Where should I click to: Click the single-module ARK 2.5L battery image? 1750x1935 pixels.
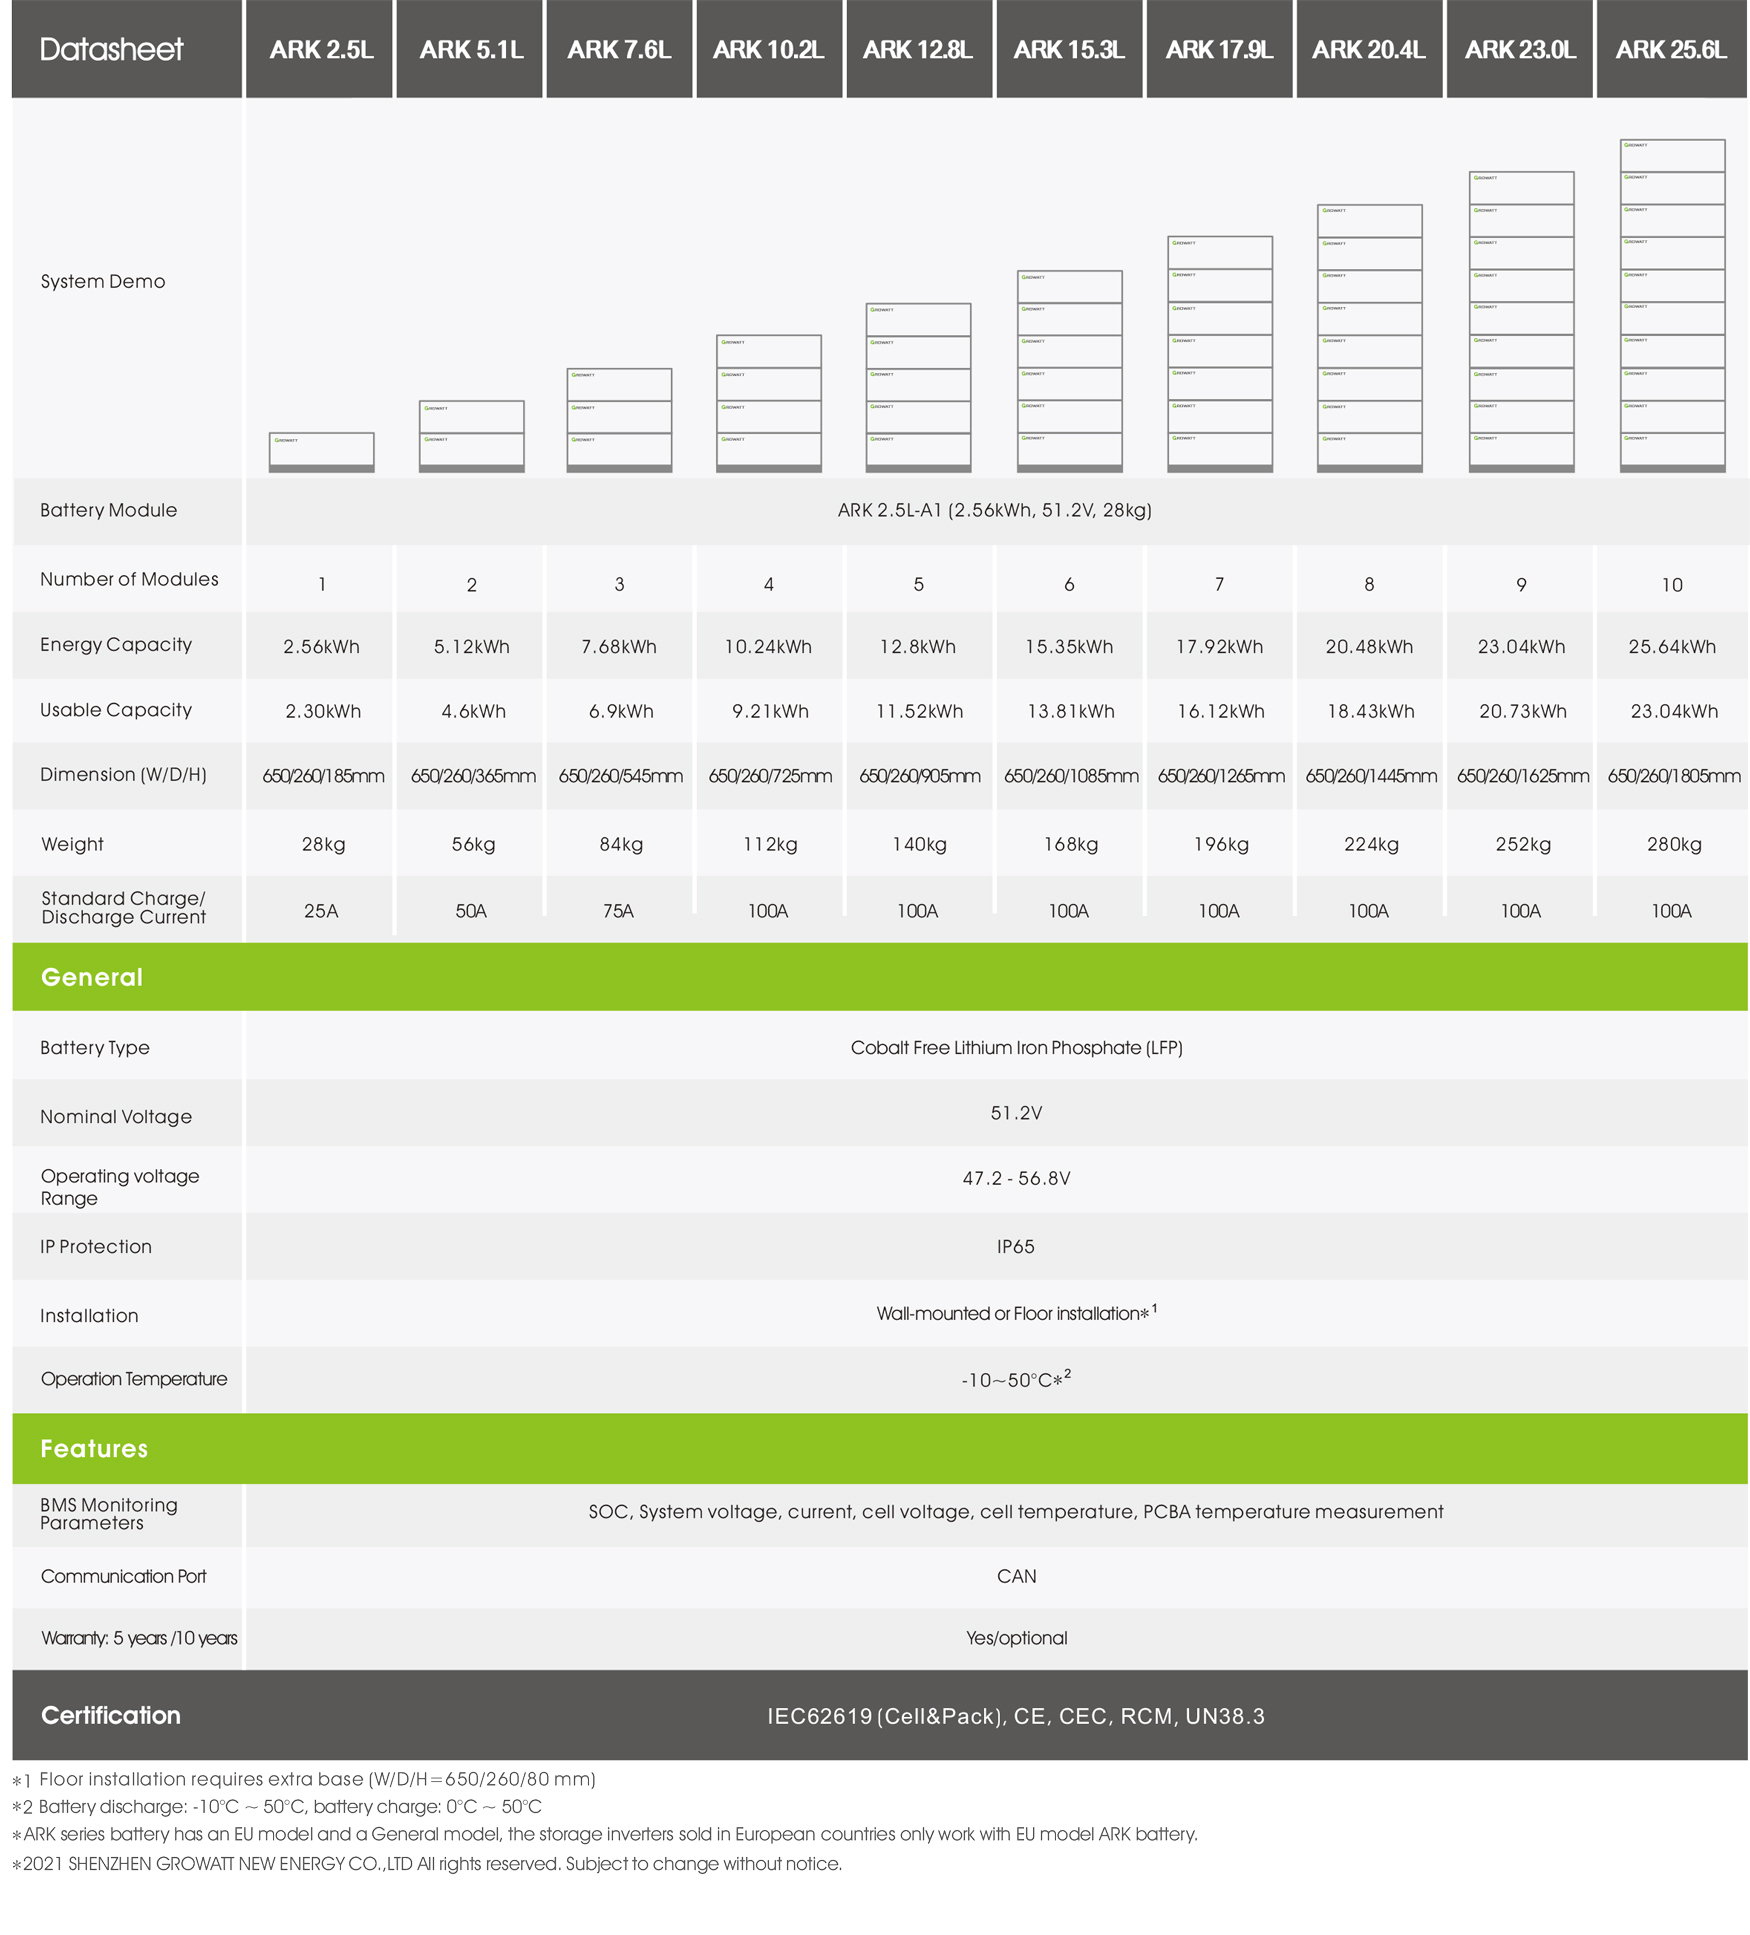[321, 452]
